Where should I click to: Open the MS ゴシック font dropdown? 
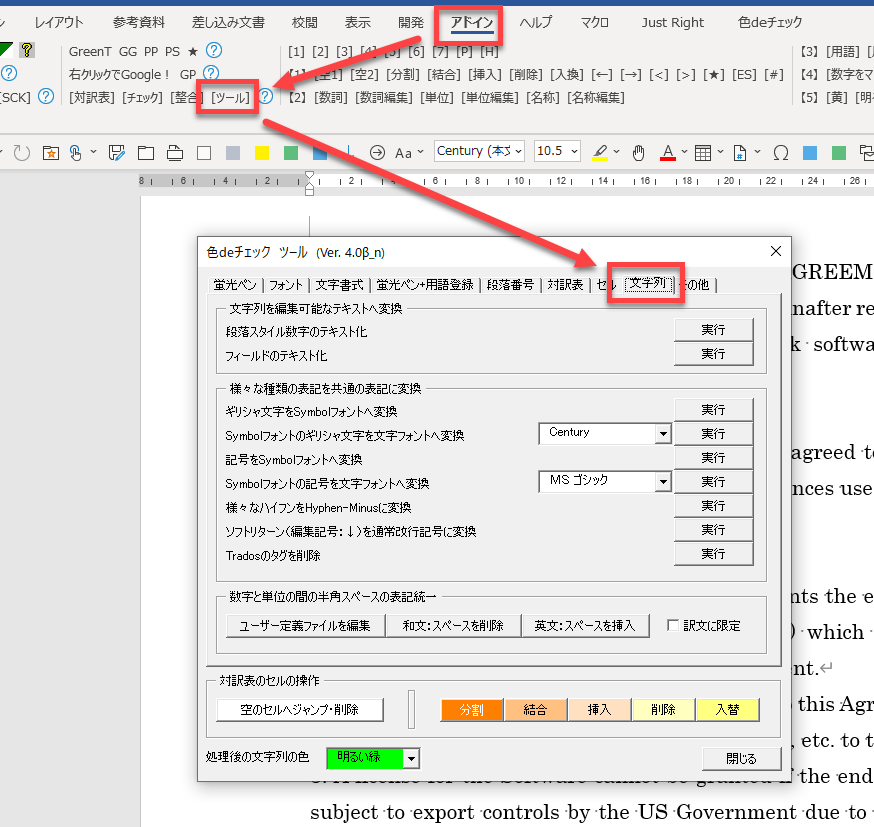(661, 482)
